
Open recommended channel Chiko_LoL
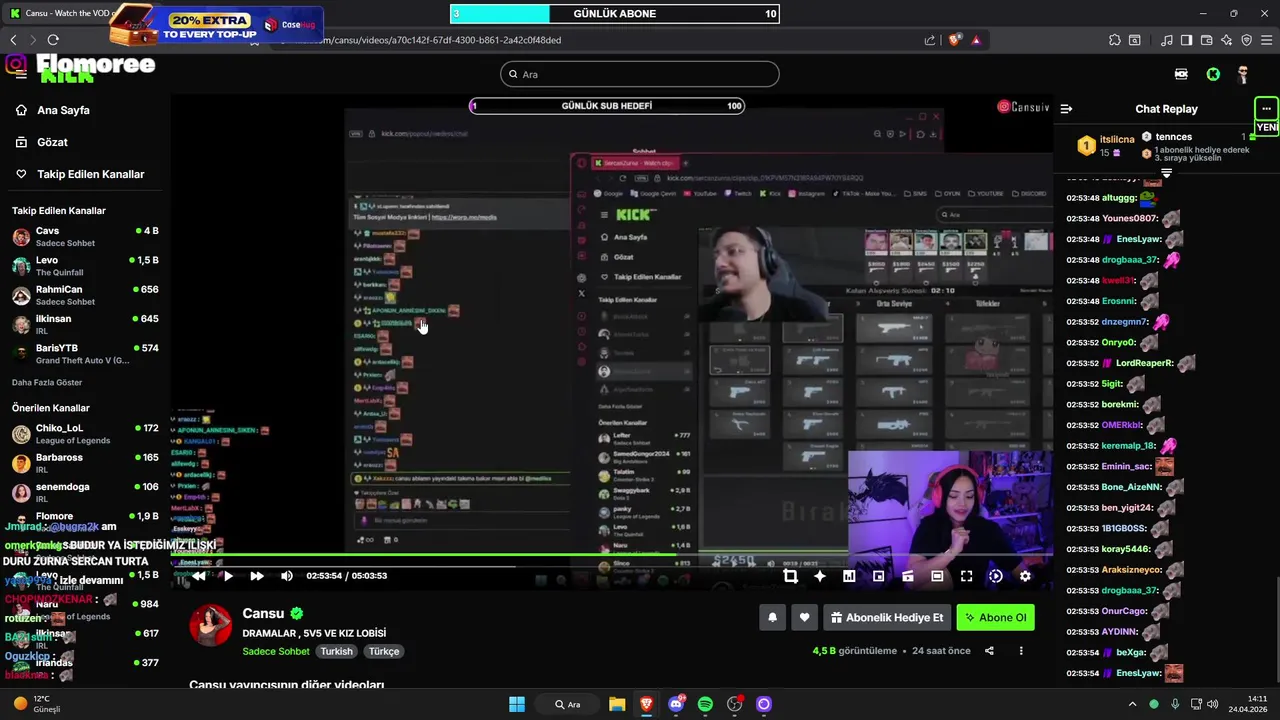85,434
